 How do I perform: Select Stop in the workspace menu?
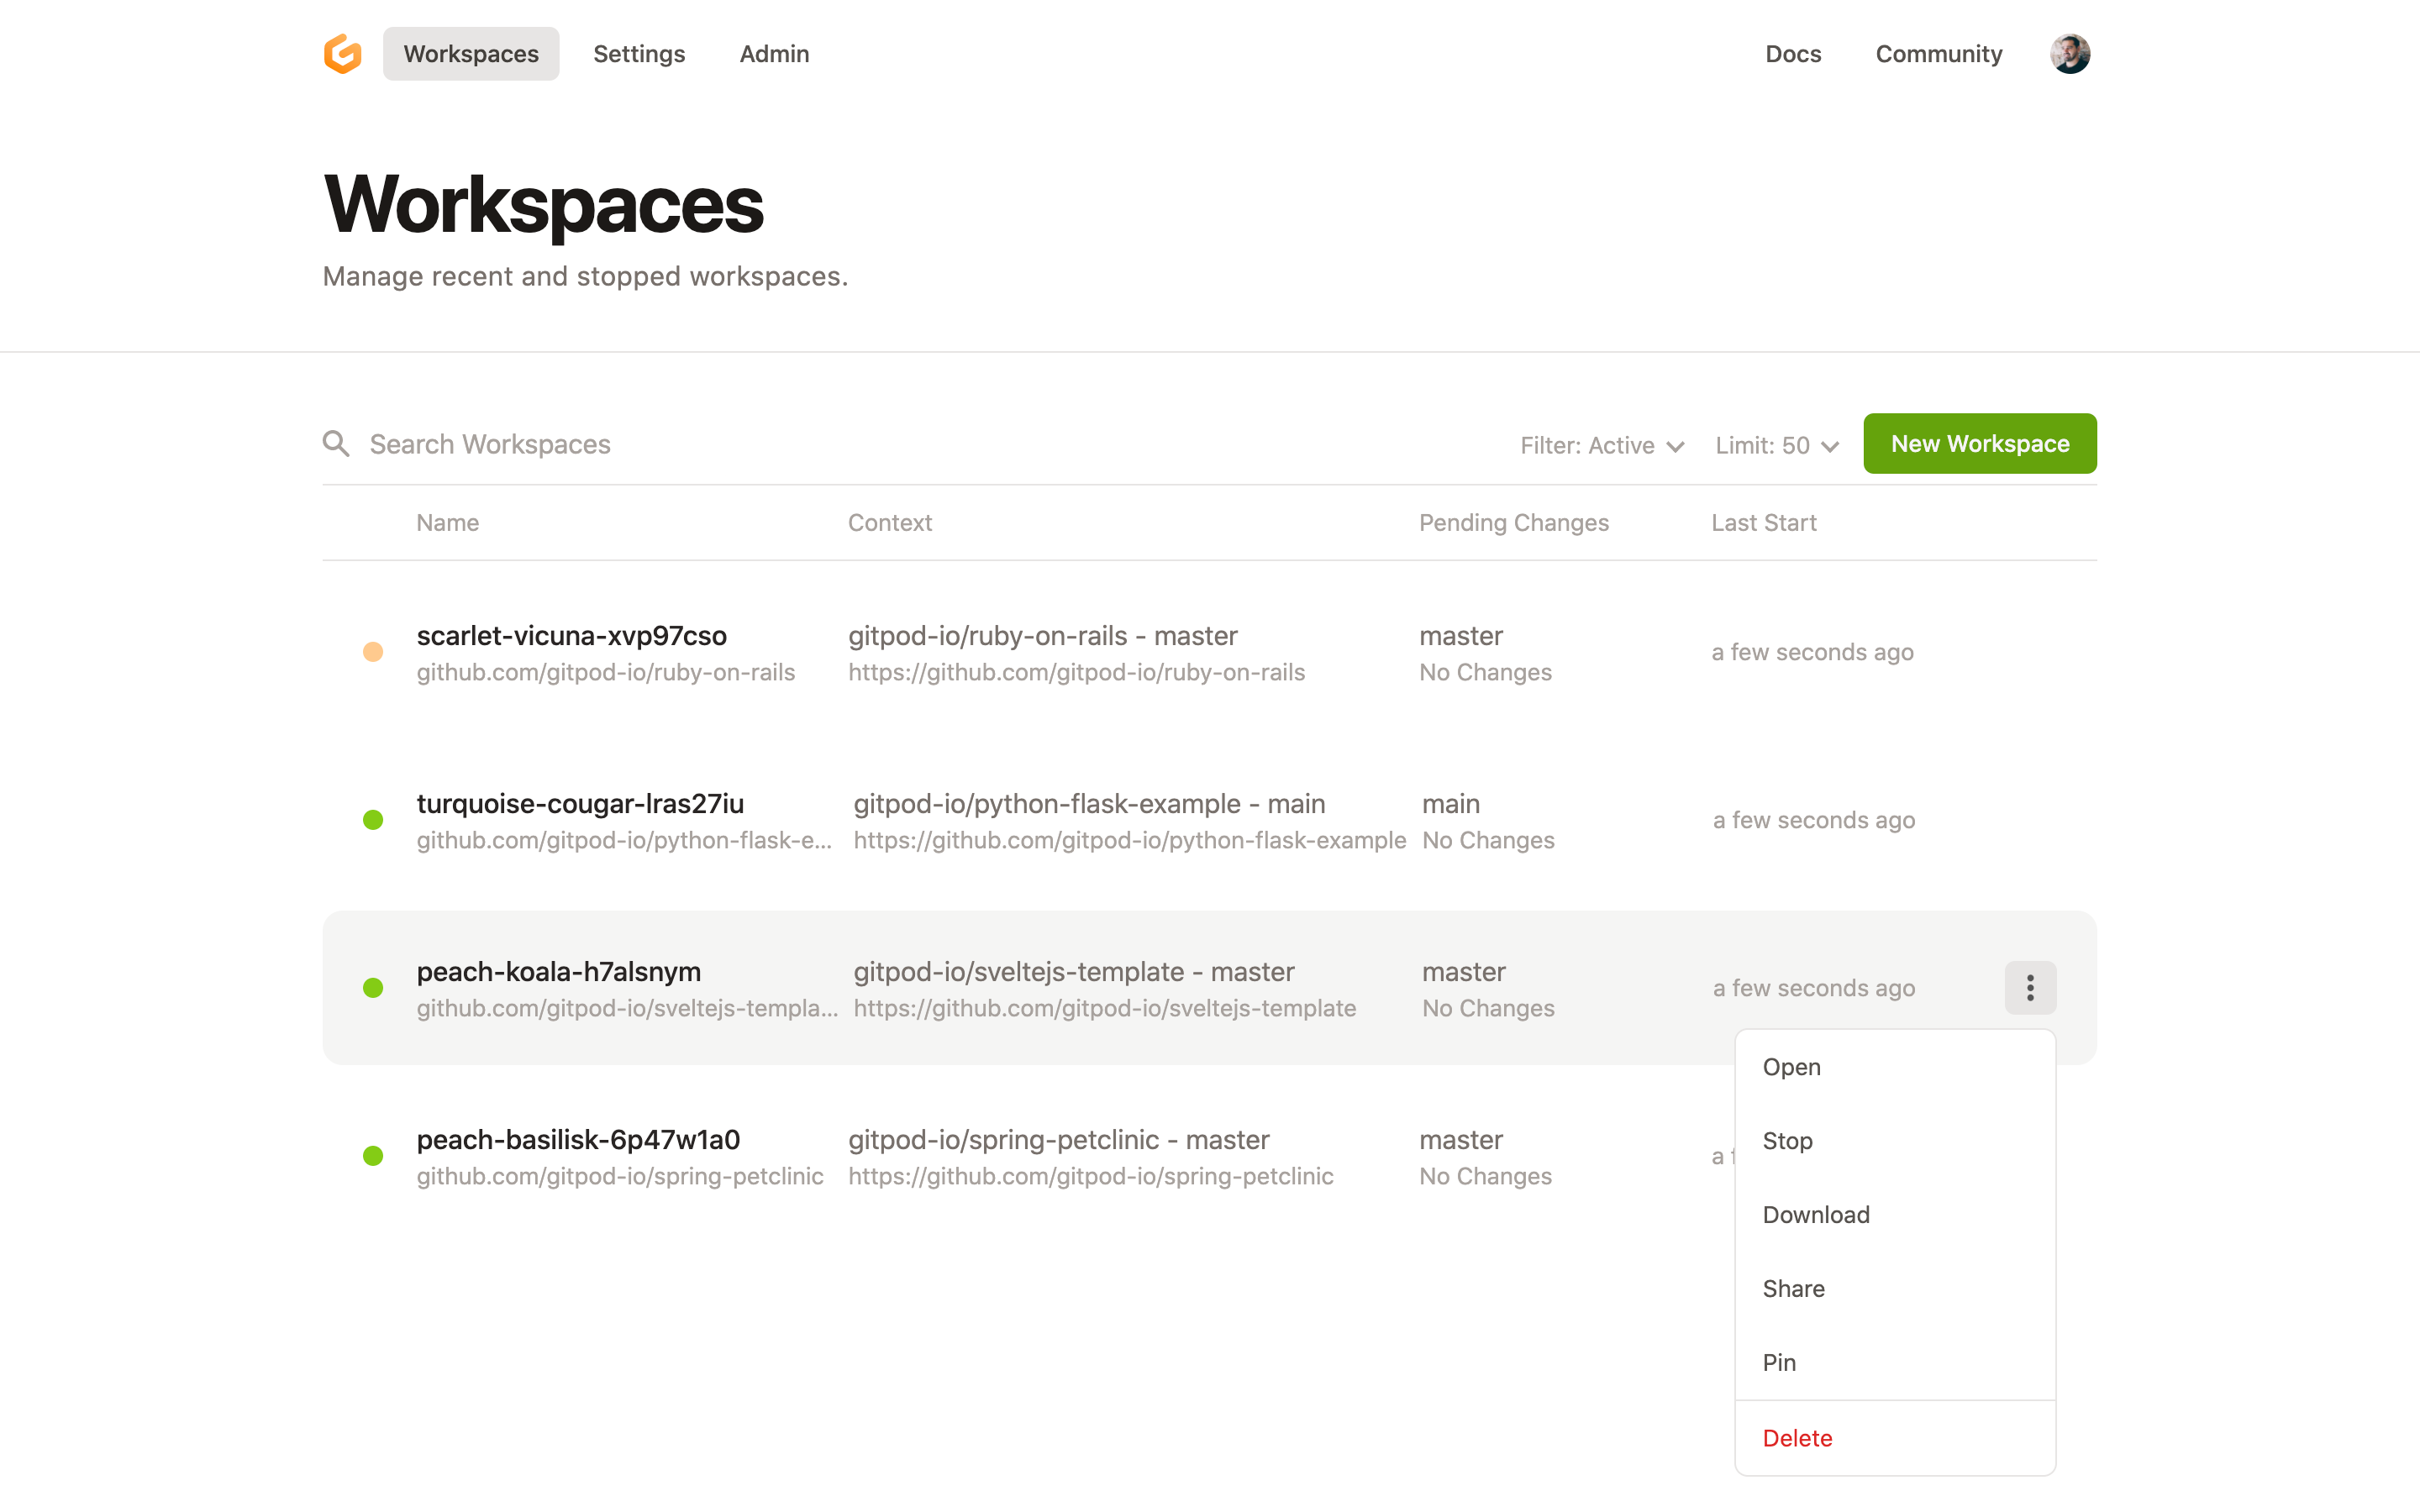1895,1141
